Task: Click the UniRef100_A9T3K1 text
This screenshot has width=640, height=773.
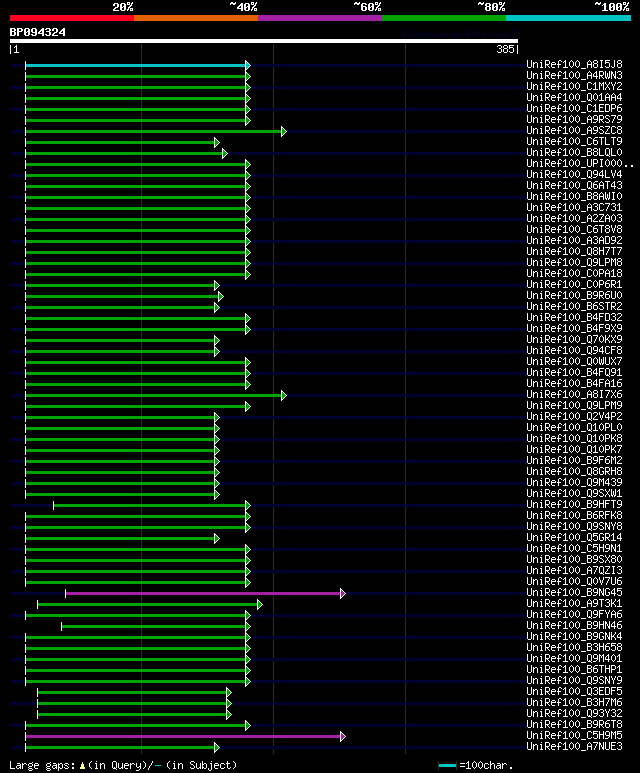Action: [x=574, y=603]
